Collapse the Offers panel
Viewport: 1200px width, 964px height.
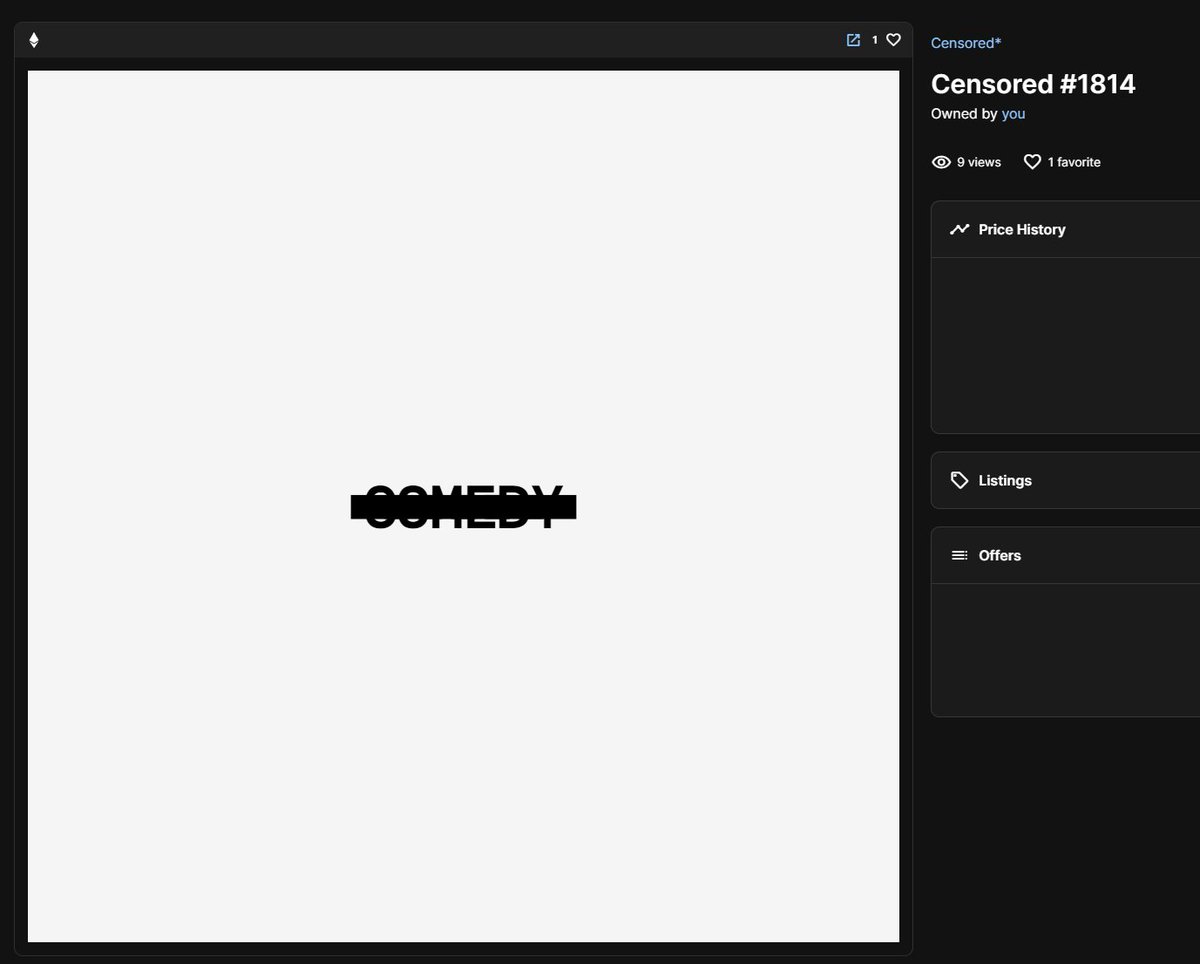(x=1066, y=555)
